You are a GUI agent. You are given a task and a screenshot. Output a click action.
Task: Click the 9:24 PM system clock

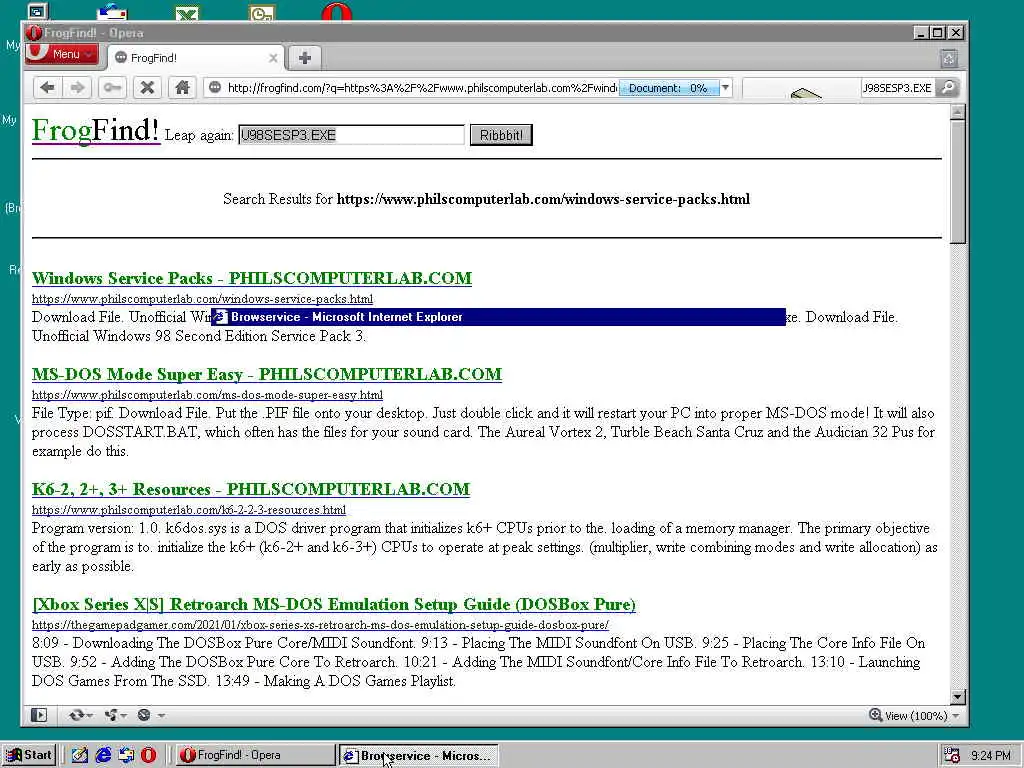point(990,756)
